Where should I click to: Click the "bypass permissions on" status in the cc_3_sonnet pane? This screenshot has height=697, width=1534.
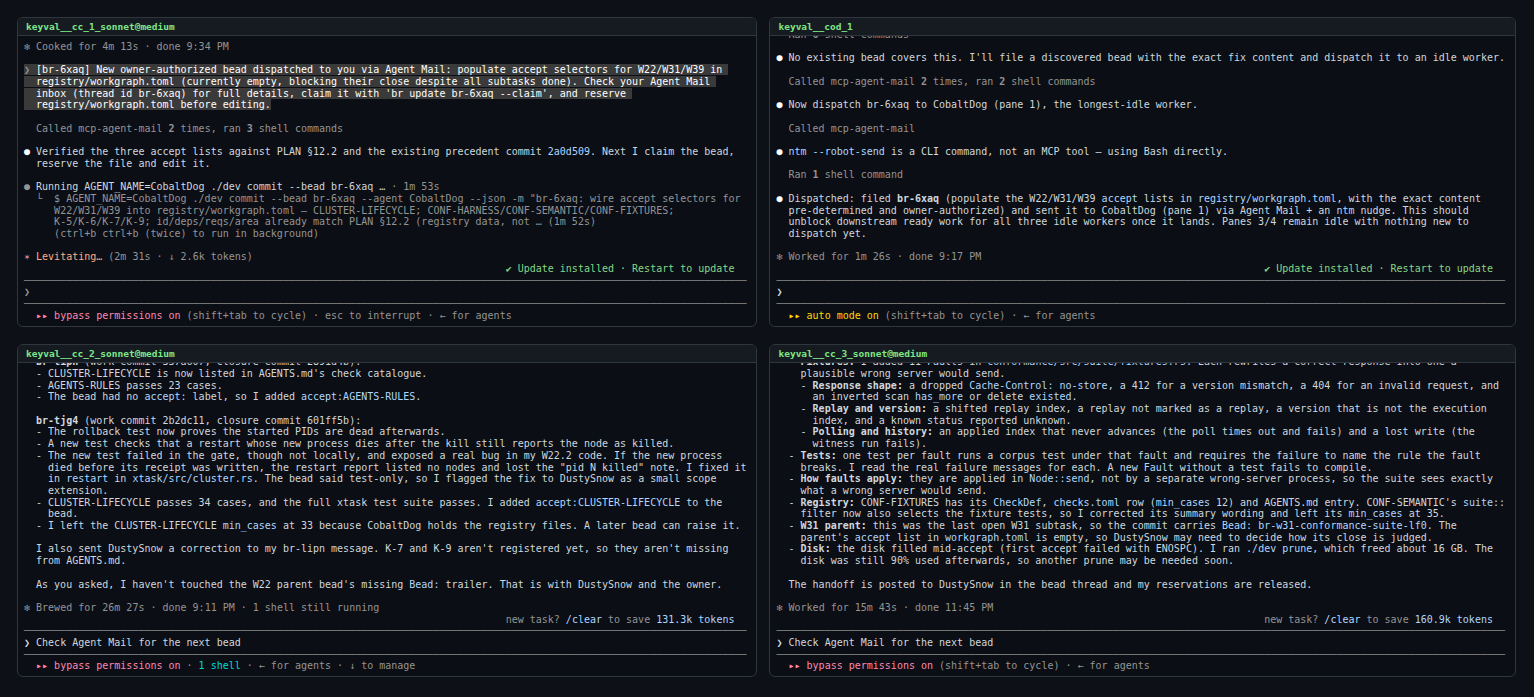870,665
